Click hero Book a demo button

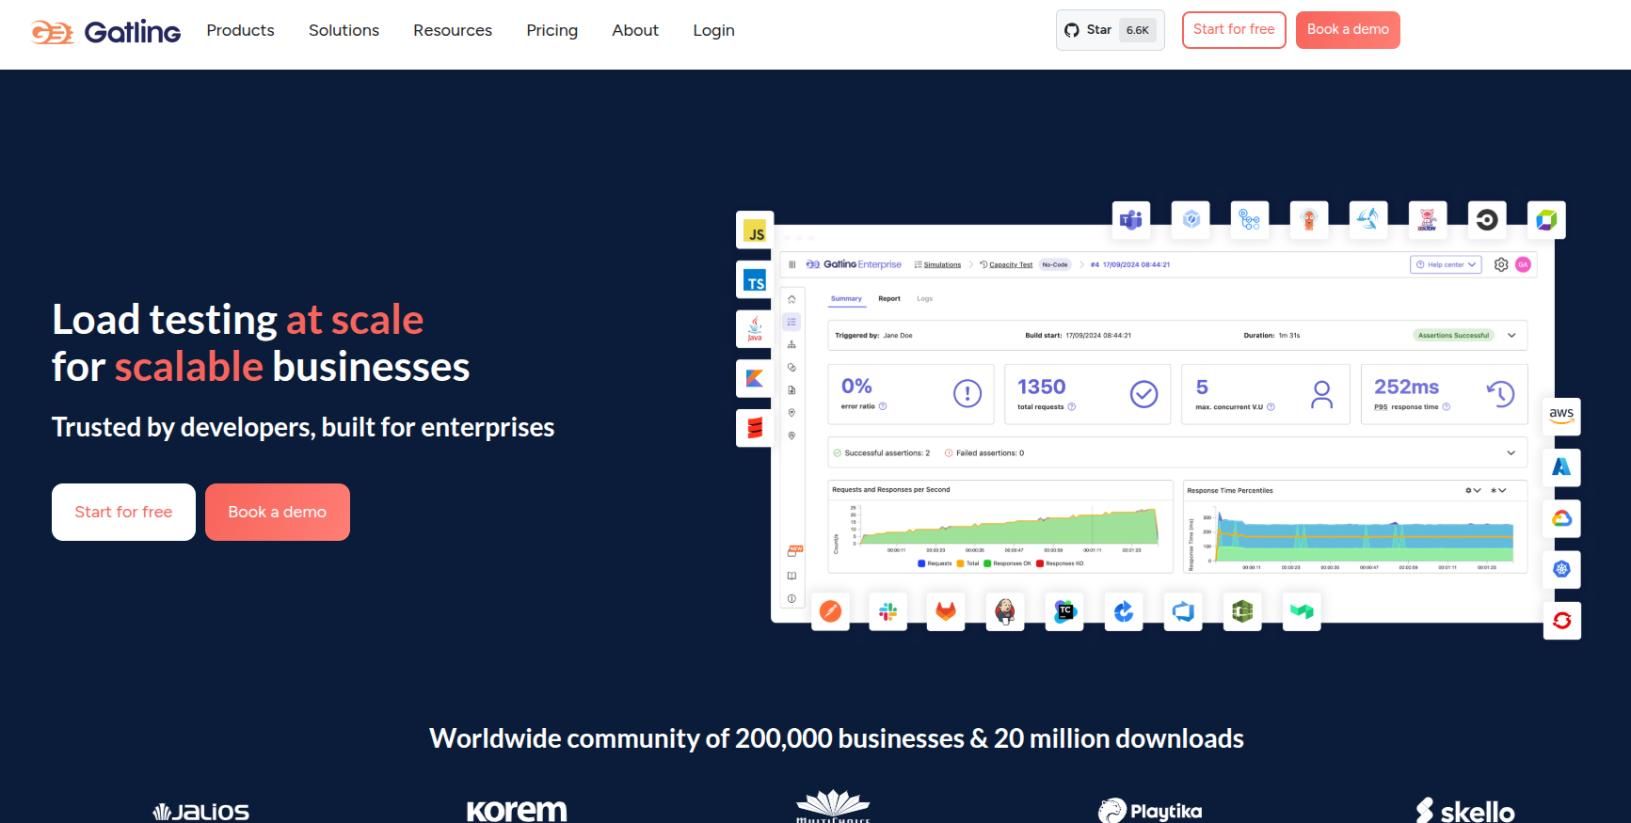click(x=277, y=512)
